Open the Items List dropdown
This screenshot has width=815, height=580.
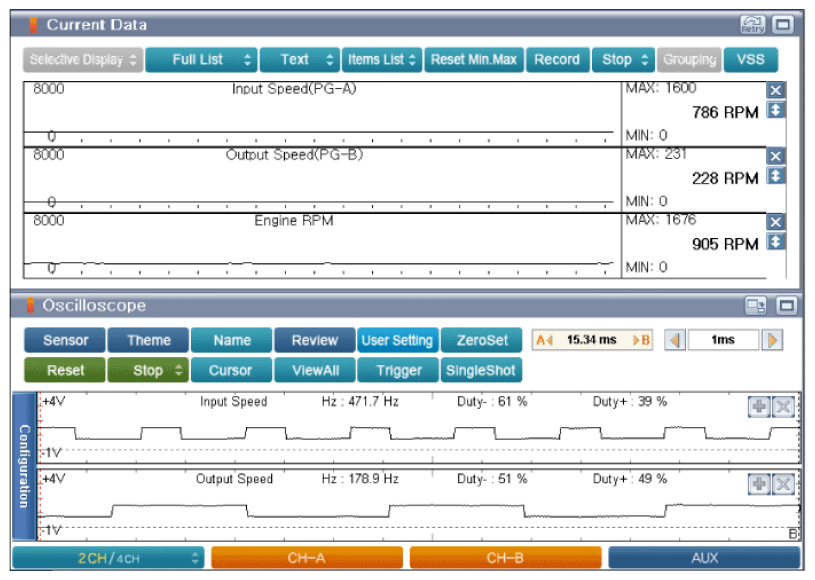coord(382,60)
